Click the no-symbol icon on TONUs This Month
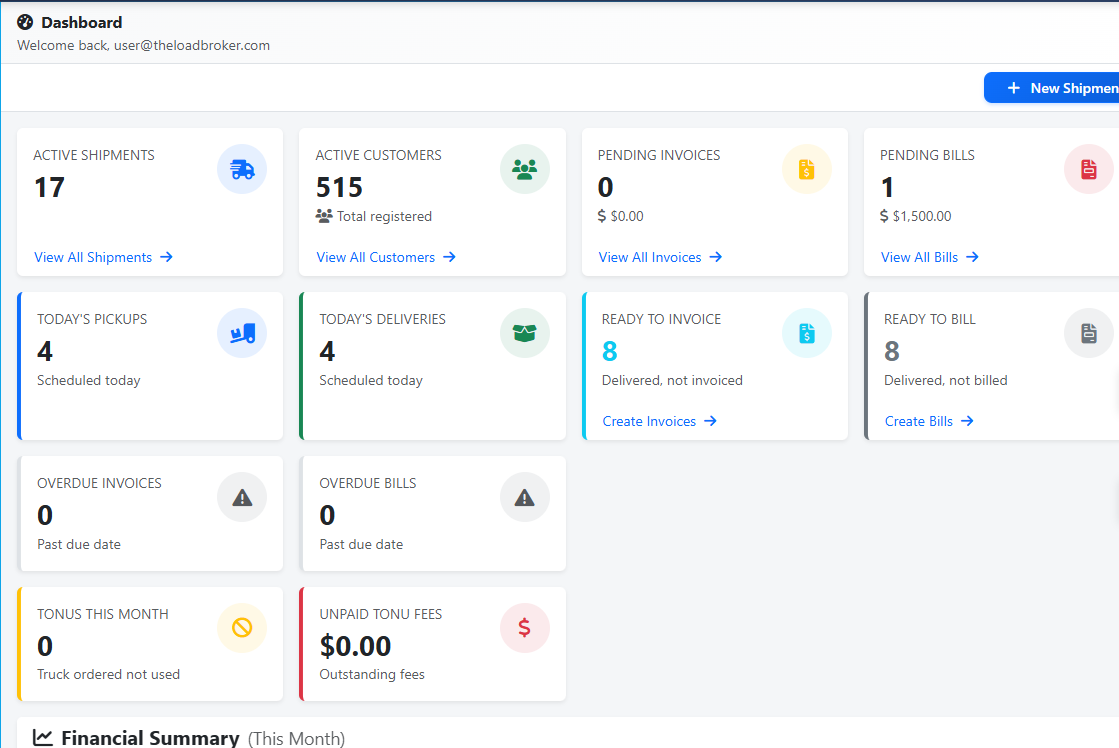Screen dimensions: 1119x748 [241, 627]
